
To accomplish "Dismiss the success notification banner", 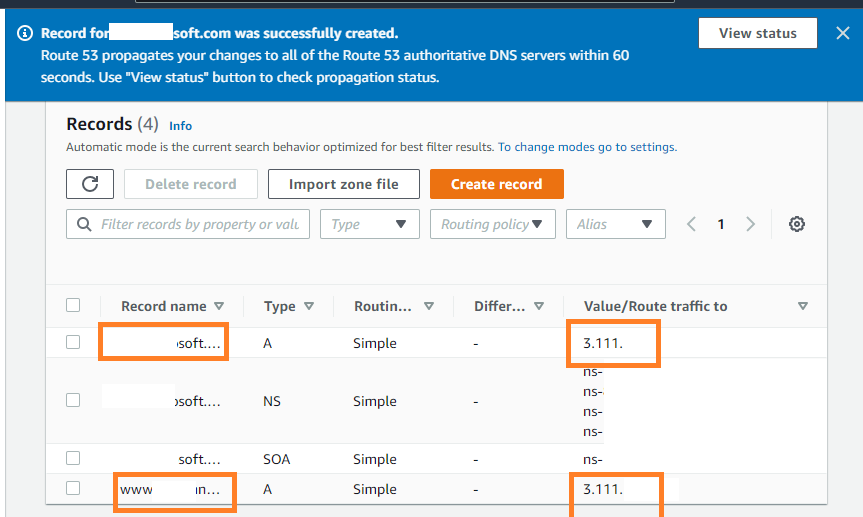I will tap(842, 33).
